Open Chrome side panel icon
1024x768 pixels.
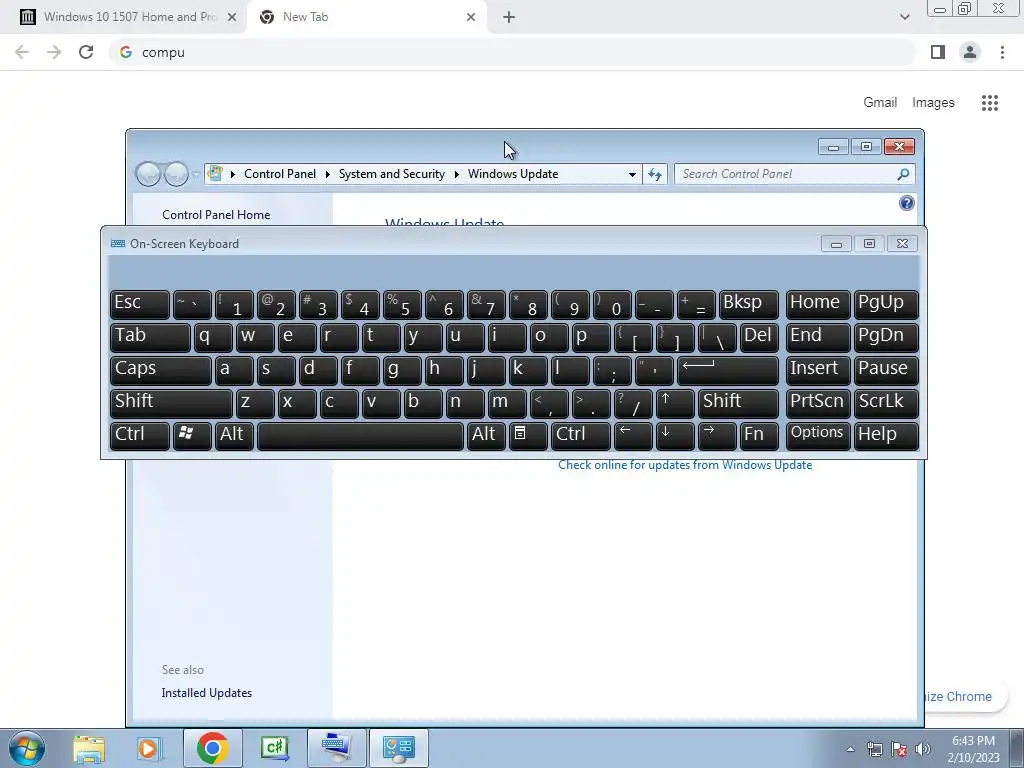938,52
